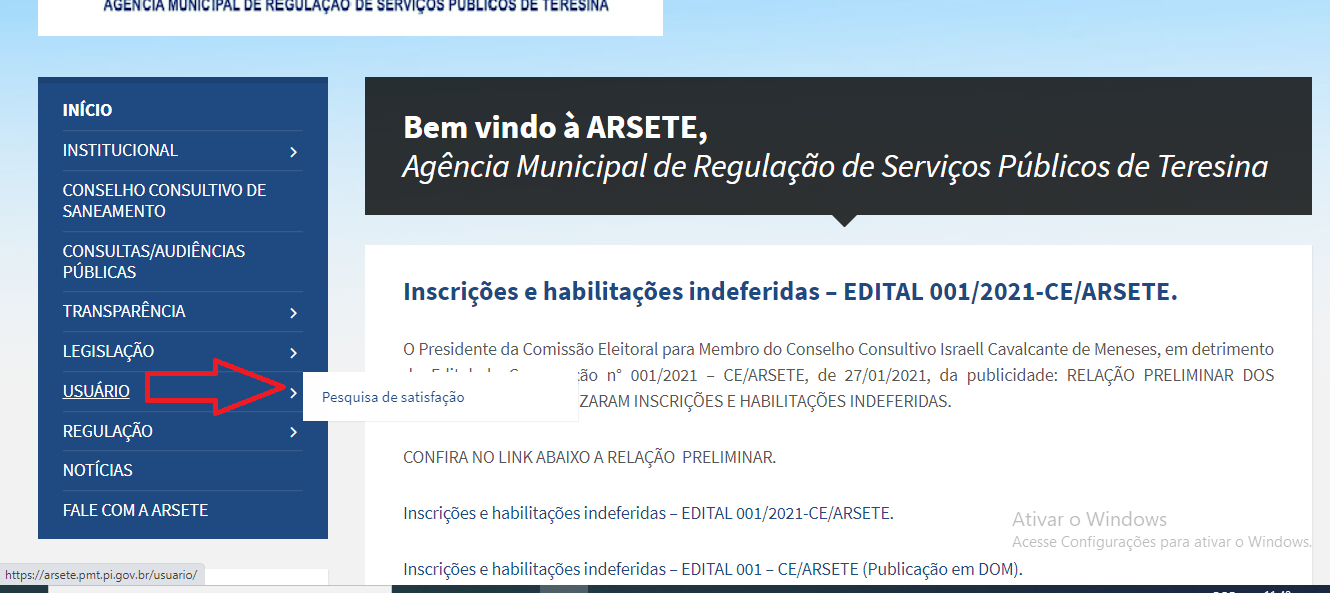Open link Inscrições e habilitações indeferidas – EDITAL 001/2021-CE/ARSETE
1330x593 pixels.
point(648,513)
